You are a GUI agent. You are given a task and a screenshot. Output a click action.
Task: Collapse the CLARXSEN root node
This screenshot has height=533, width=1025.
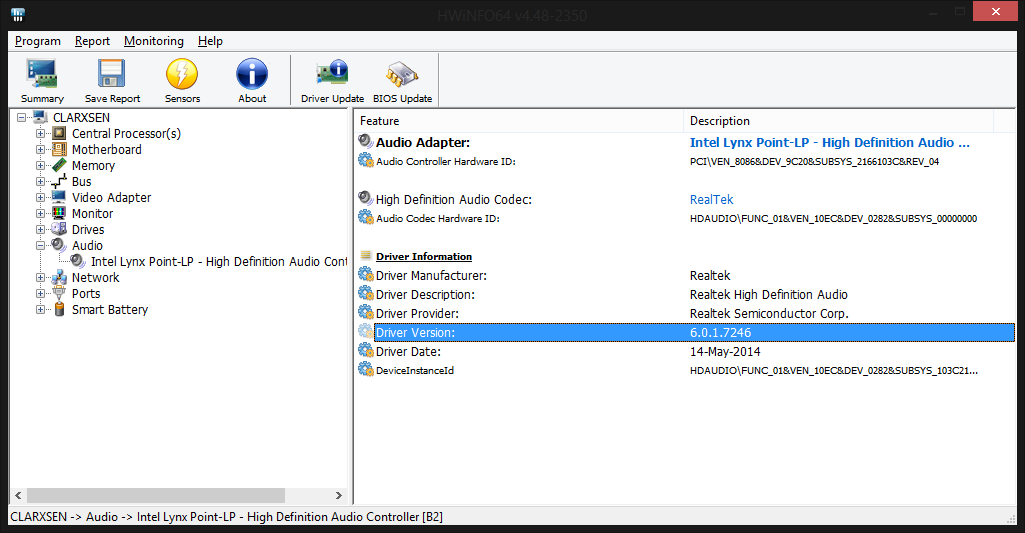point(22,118)
